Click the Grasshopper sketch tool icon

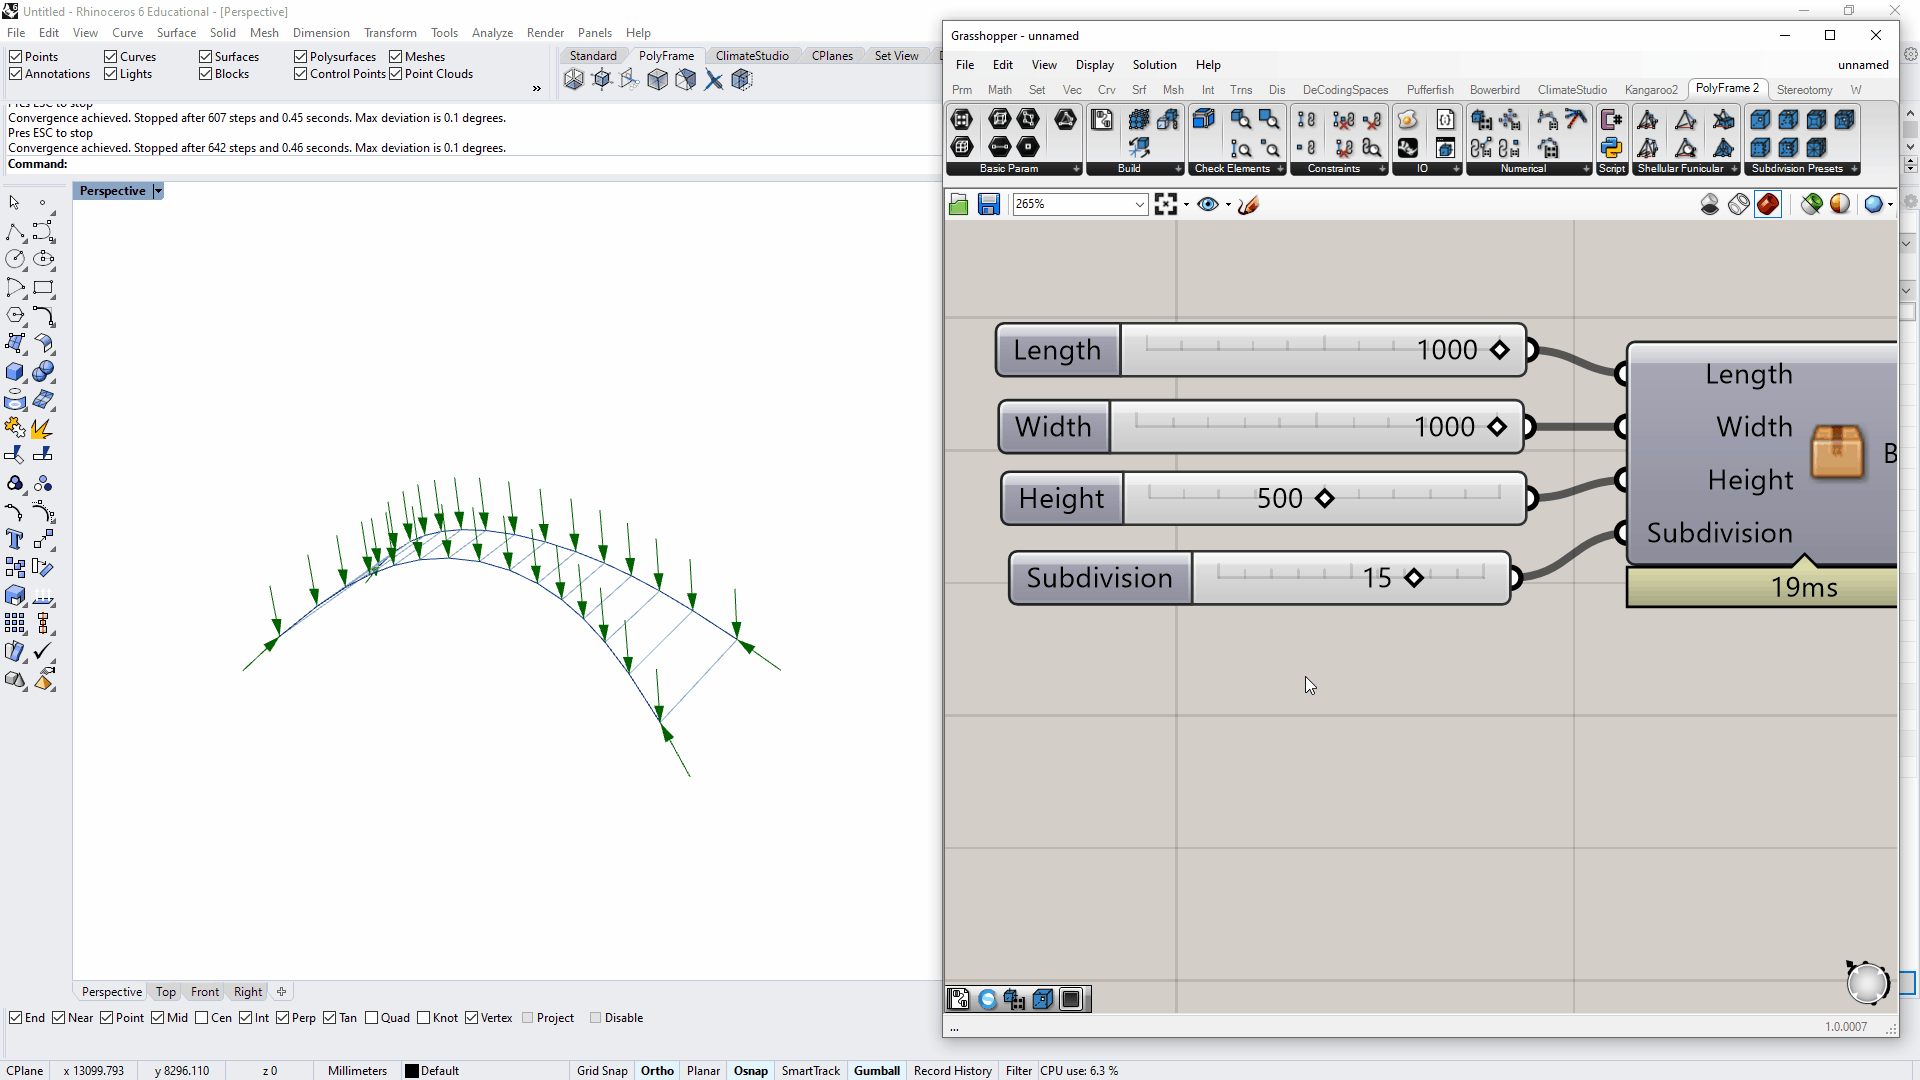click(1248, 205)
